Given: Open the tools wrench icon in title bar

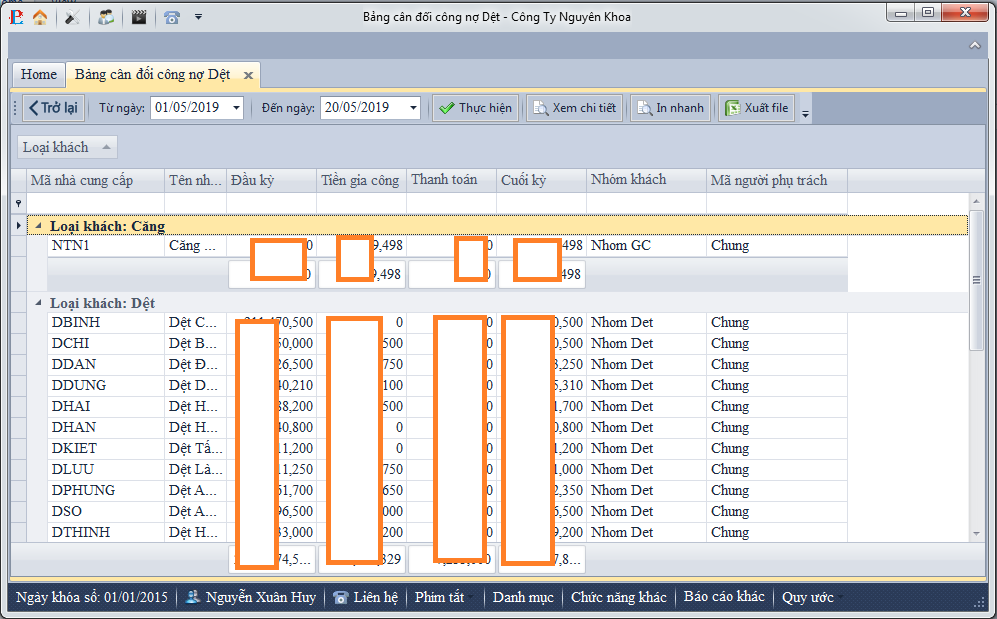Looking at the screenshot, I should (72, 17).
